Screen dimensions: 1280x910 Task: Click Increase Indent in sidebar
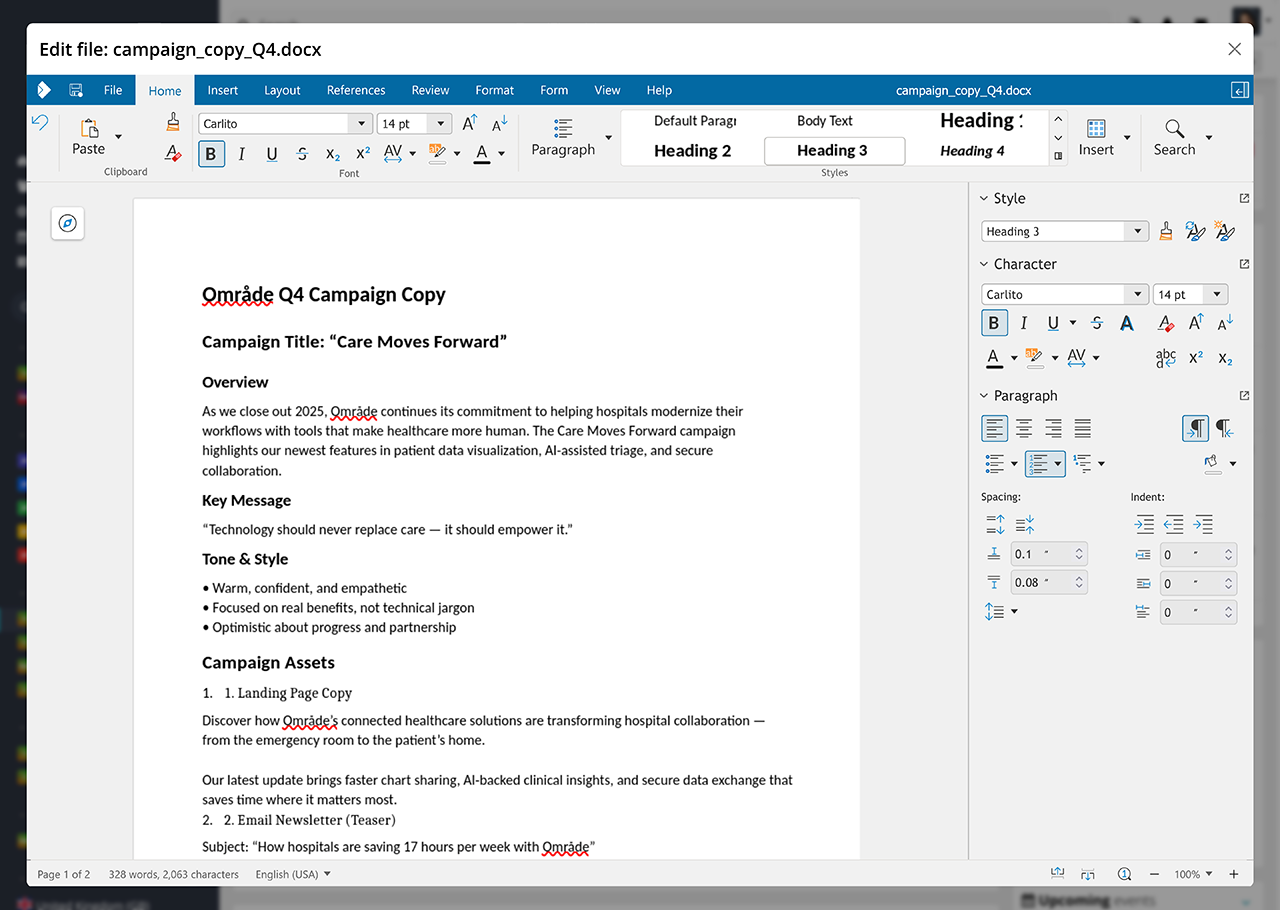(1144, 524)
